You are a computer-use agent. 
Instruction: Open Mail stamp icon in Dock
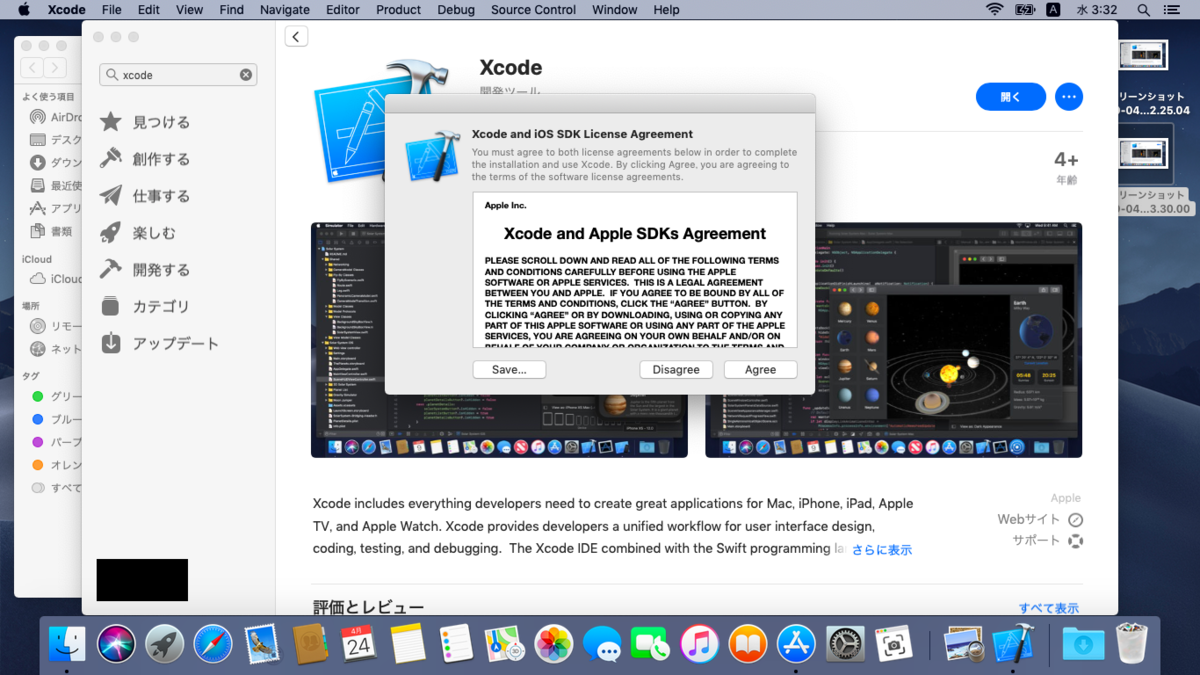click(x=261, y=644)
